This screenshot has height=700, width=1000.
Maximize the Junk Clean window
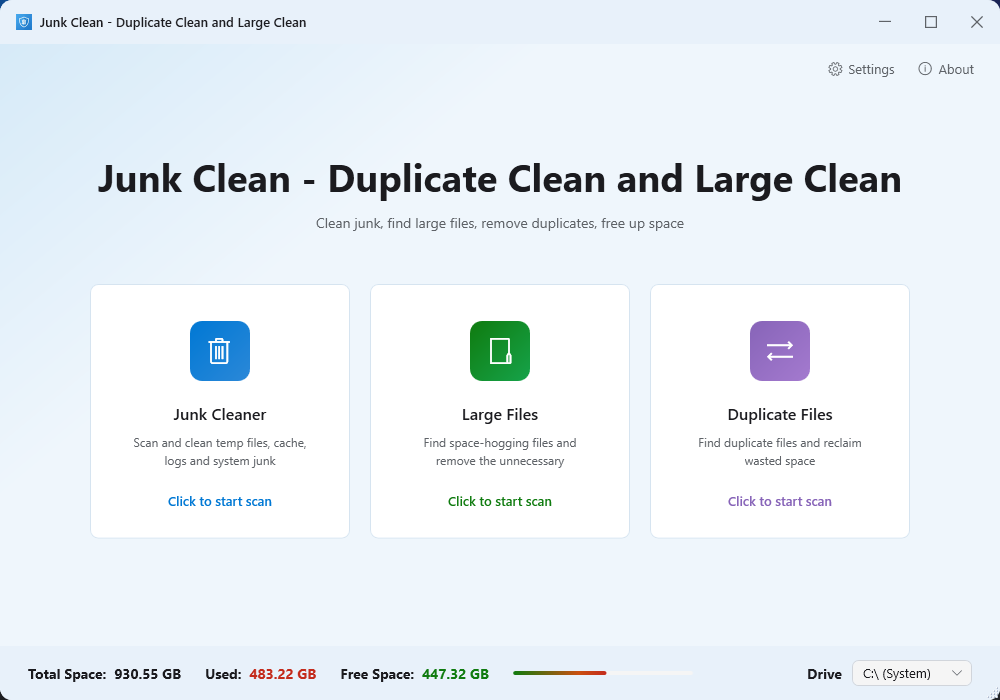930,22
